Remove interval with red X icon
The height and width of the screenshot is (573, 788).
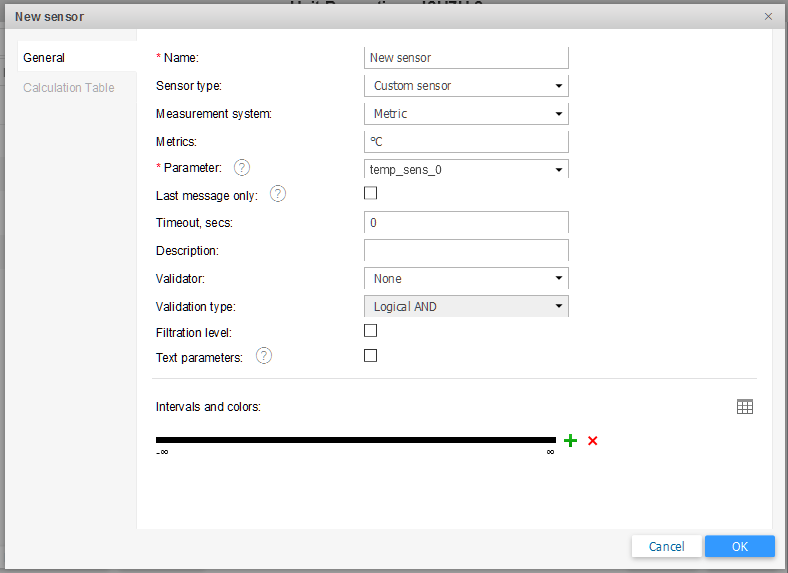(x=593, y=441)
